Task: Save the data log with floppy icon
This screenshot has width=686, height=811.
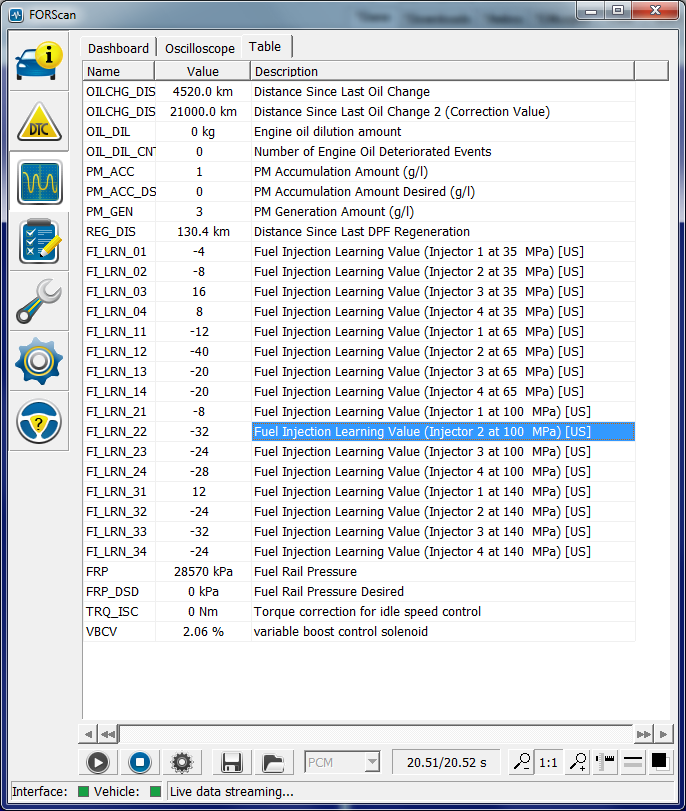Action: (x=232, y=763)
